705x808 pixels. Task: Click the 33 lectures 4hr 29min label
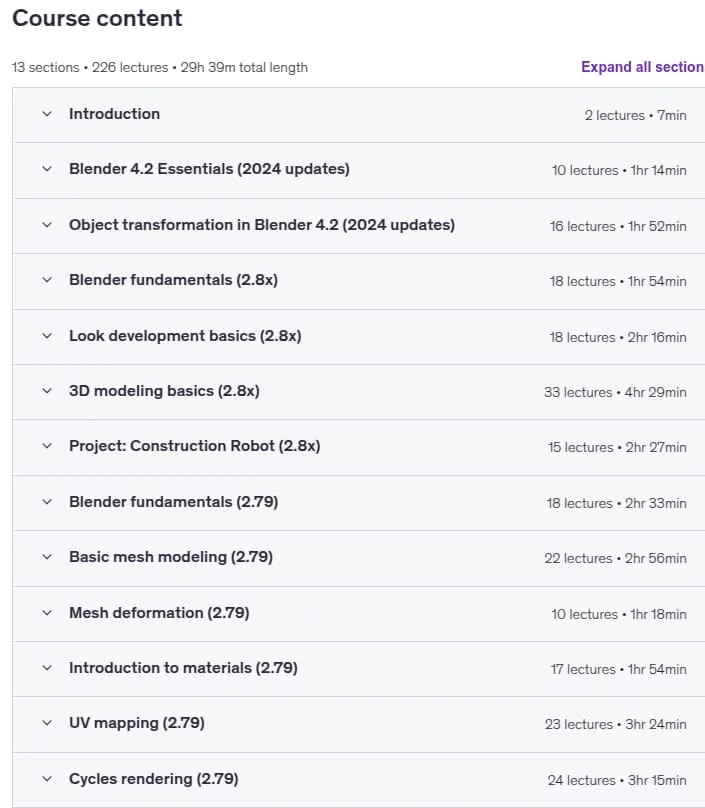[x=615, y=393]
